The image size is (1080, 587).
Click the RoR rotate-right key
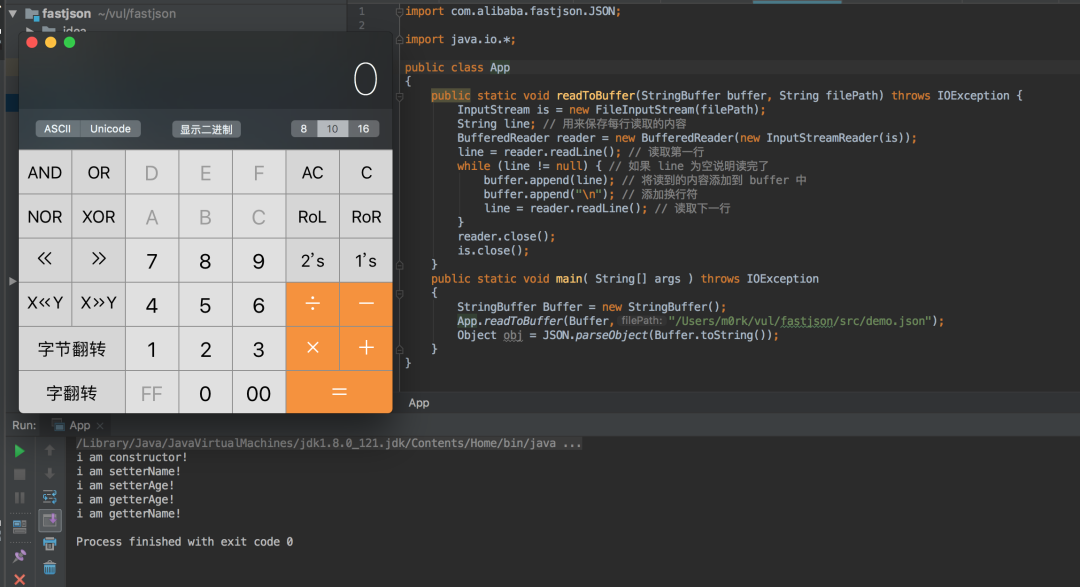366,216
